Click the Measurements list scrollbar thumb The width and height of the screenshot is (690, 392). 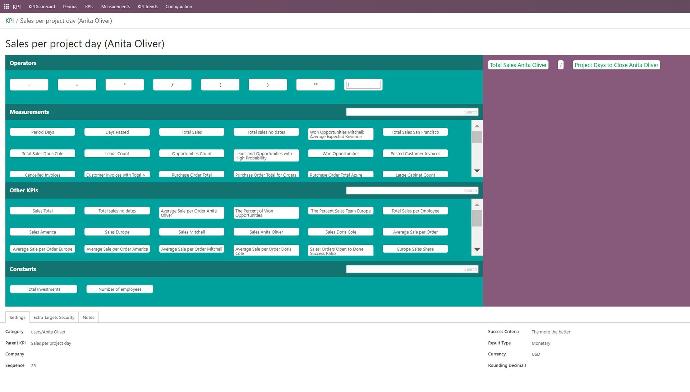point(477,137)
